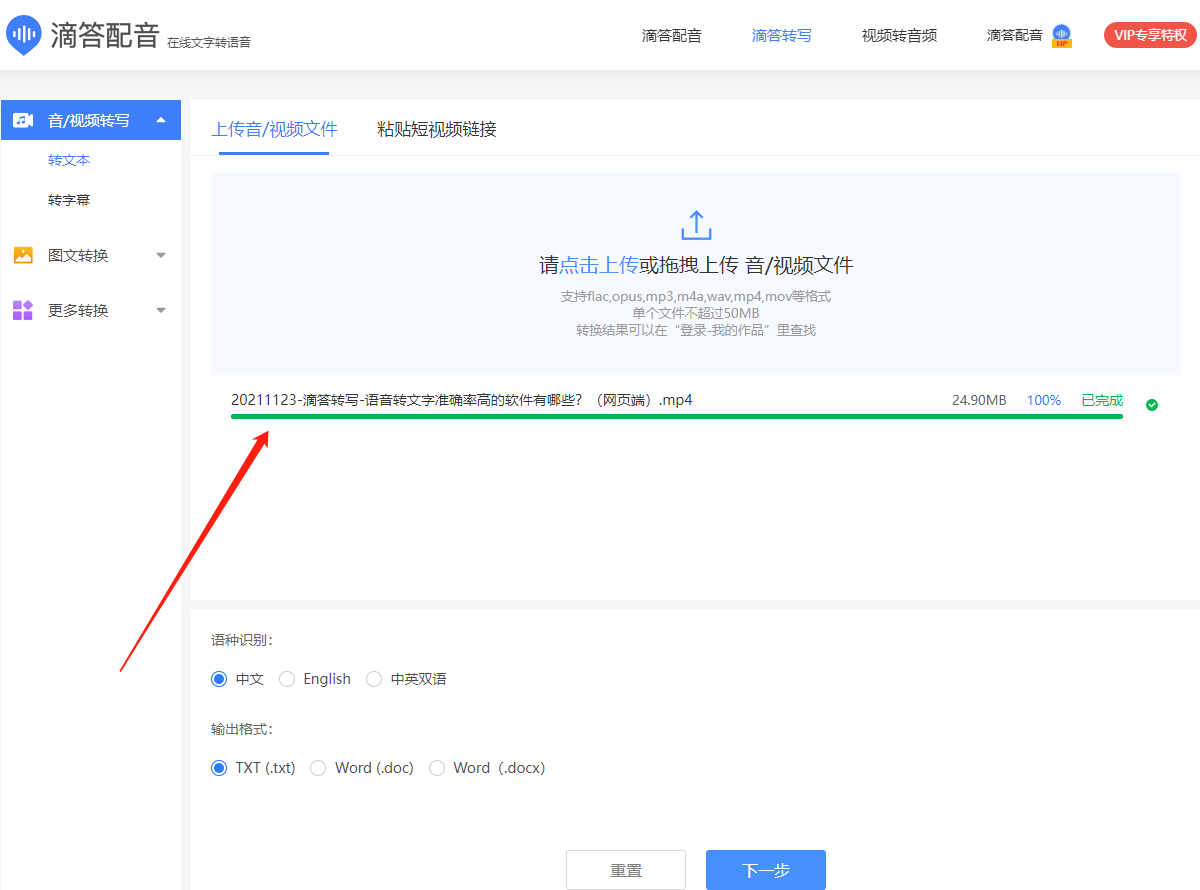The width and height of the screenshot is (1200, 890).
Task: Open 视频转音频 in top navigation
Action: 899,36
